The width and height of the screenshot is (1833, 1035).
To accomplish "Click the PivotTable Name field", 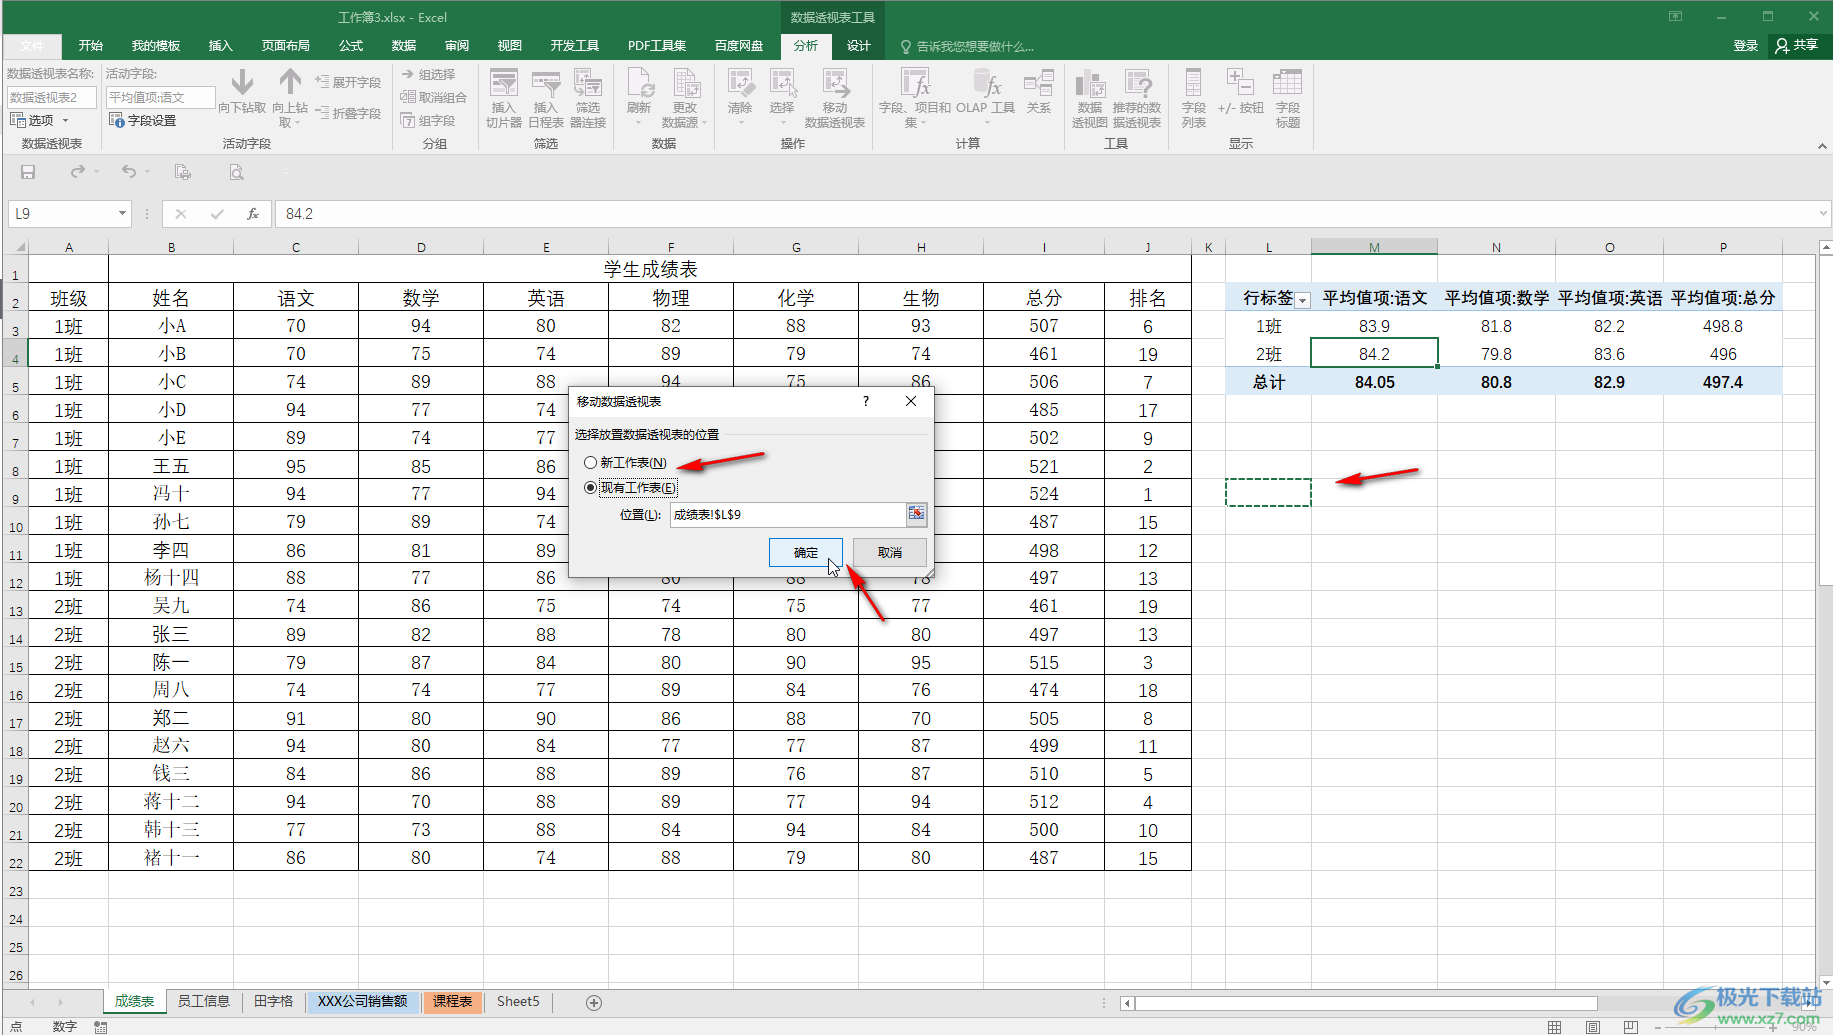I will tap(52, 97).
